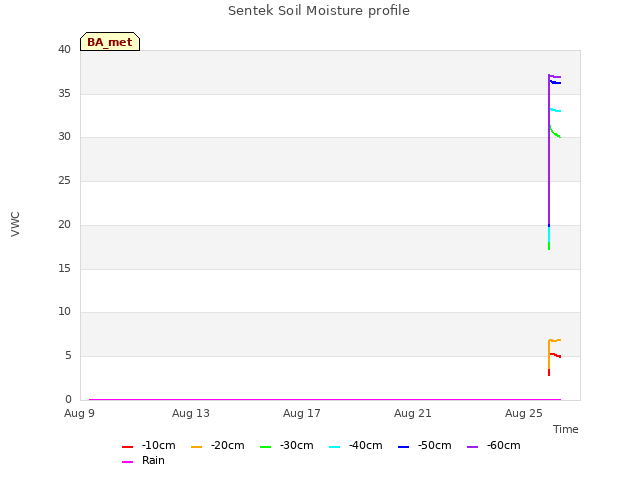Click the orange -20cm data line near 7

click(556, 340)
